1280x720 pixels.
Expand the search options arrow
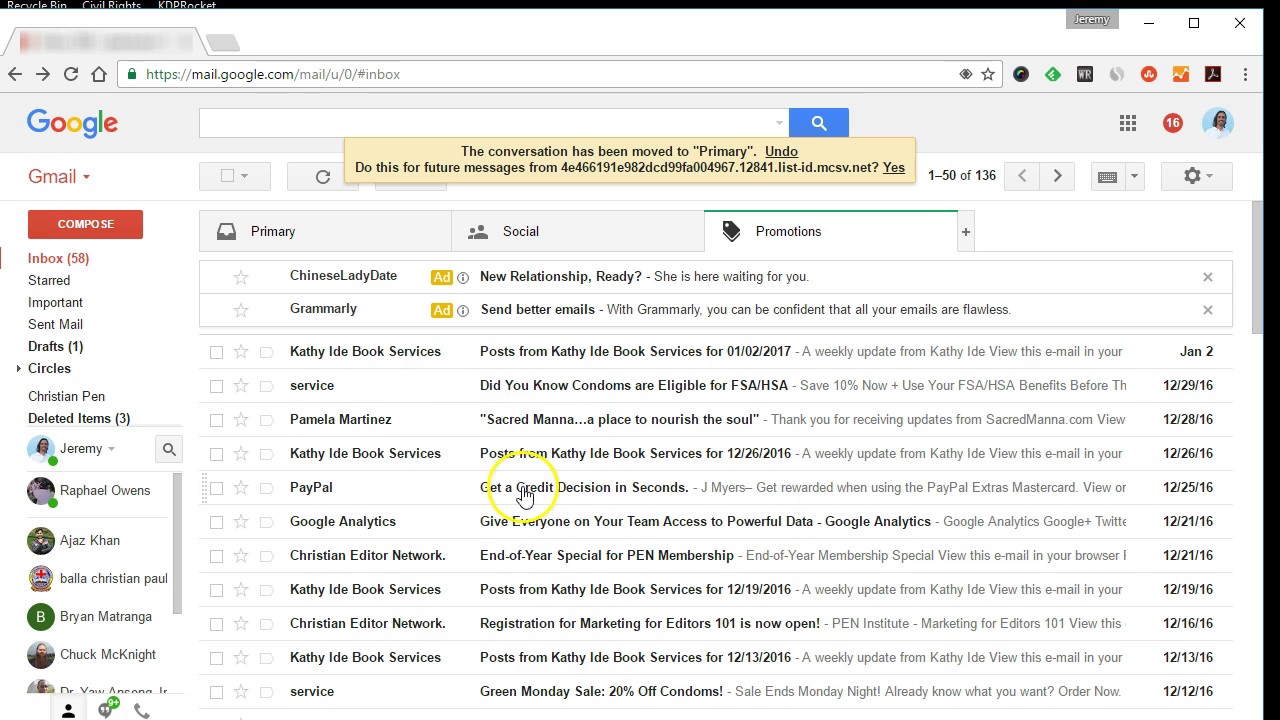779,123
